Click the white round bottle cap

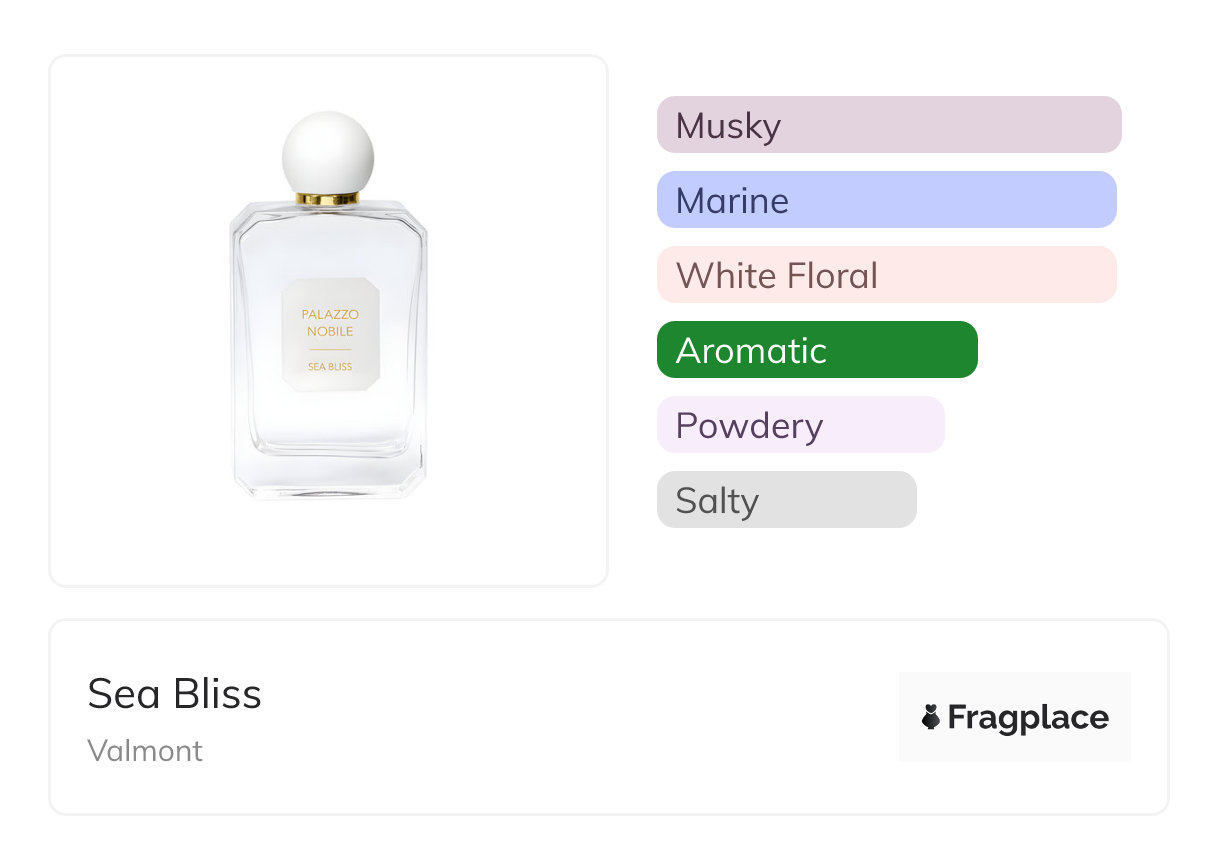point(328,153)
